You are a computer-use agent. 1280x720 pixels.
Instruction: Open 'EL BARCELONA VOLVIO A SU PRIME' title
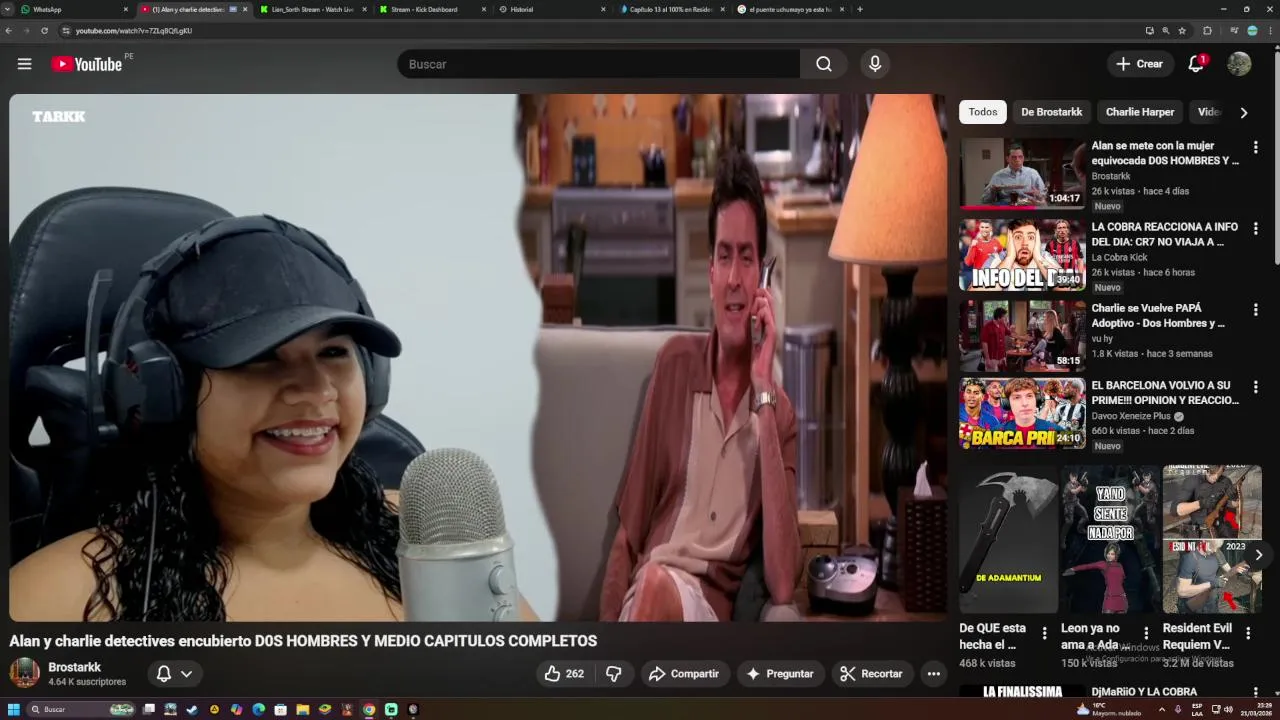1165,393
